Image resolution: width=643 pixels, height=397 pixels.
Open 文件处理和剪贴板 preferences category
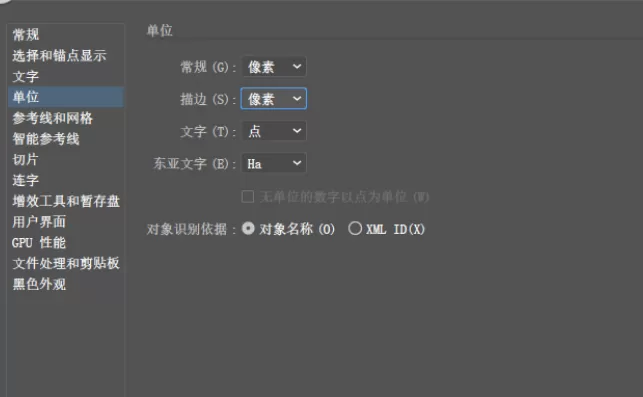pos(66,263)
